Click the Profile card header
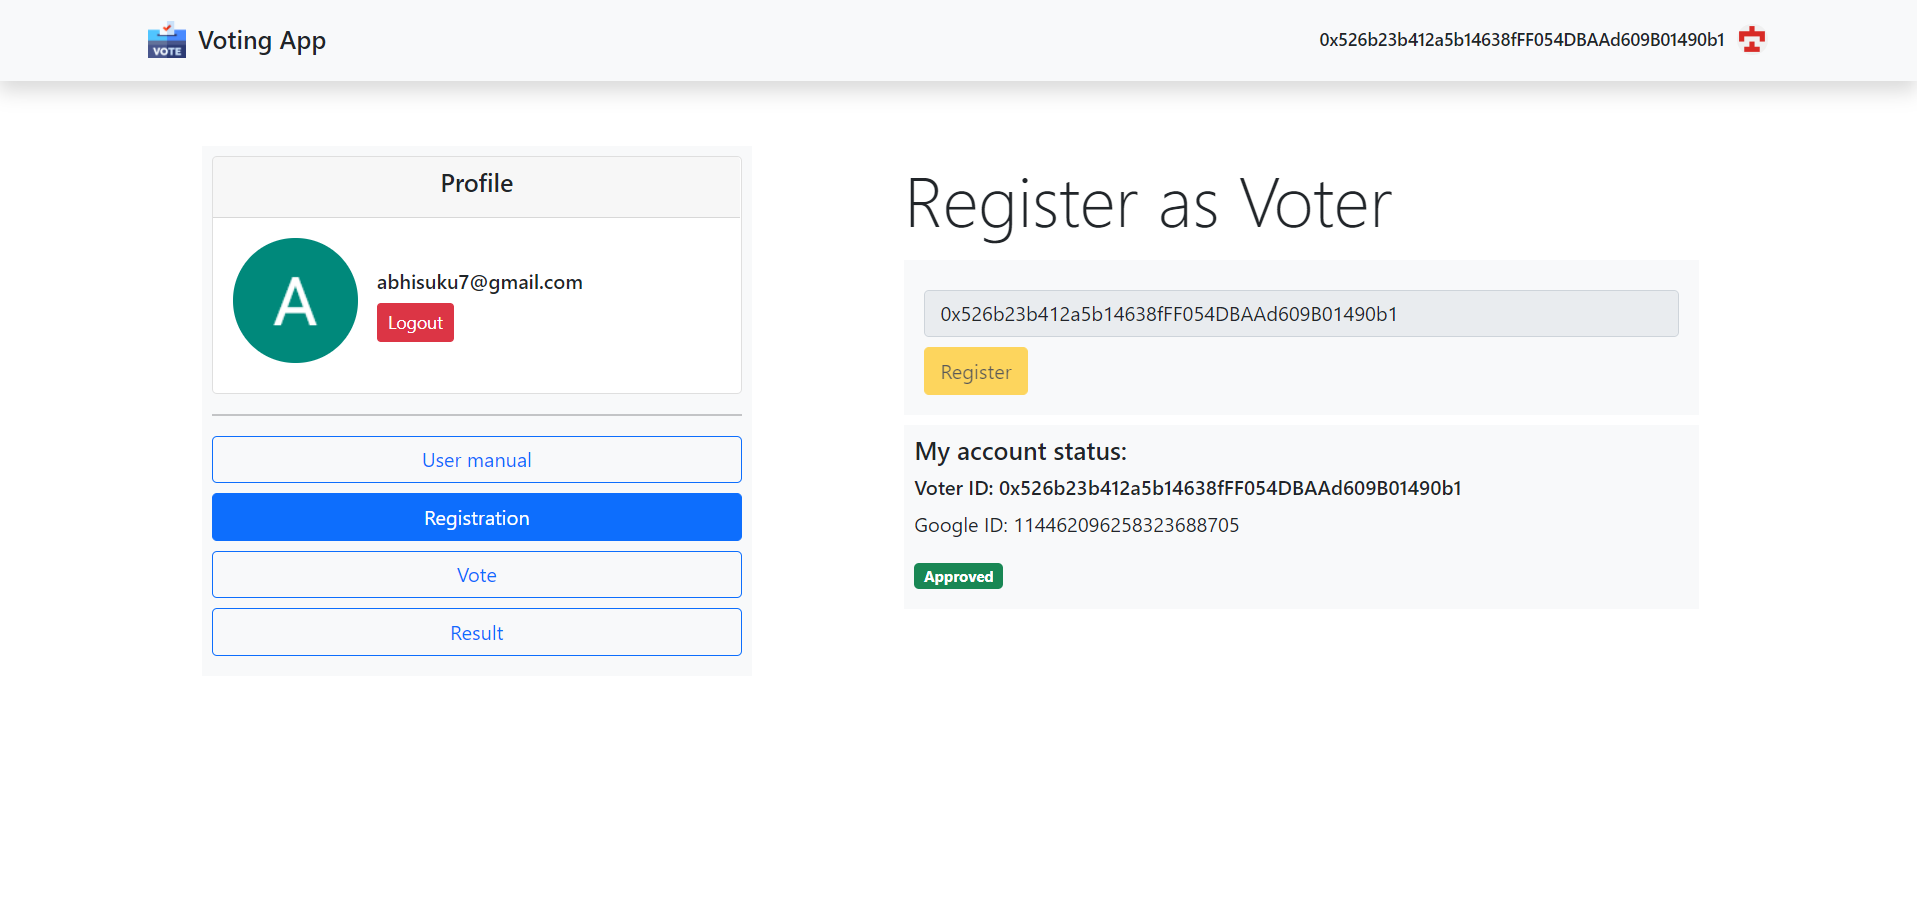 (477, 186)
